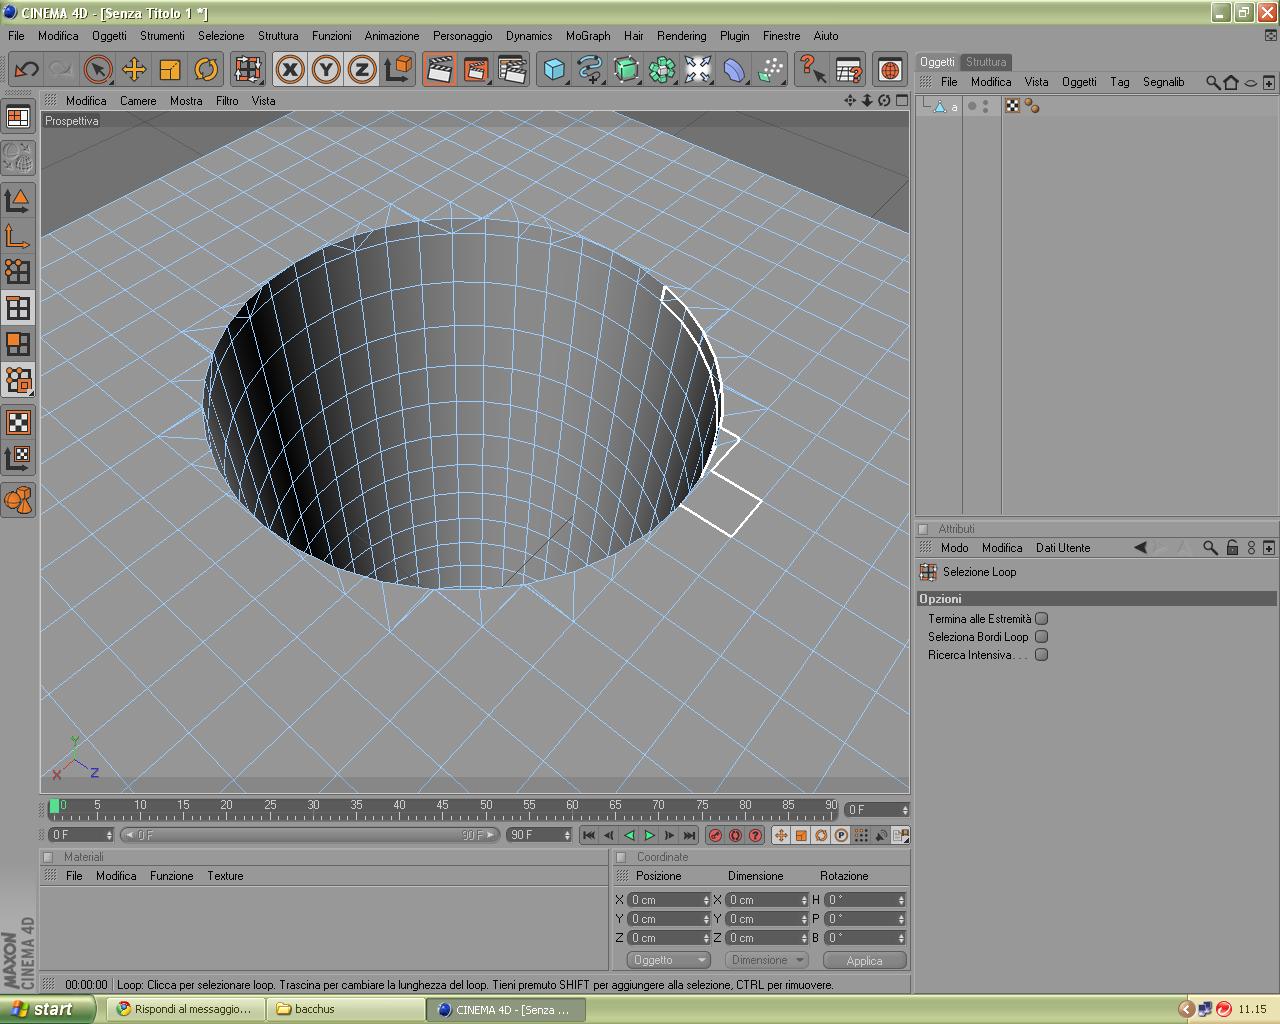Click the Applica button

864,960
